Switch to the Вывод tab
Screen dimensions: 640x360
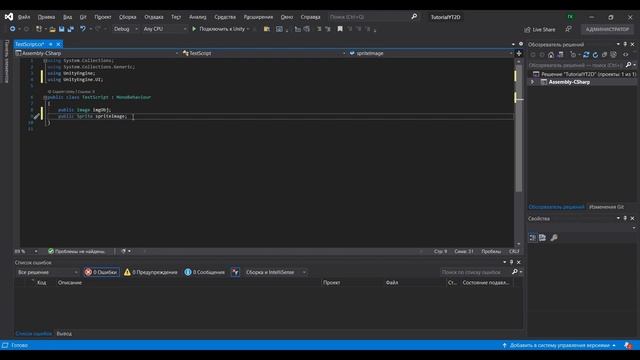tap(64, 333)
